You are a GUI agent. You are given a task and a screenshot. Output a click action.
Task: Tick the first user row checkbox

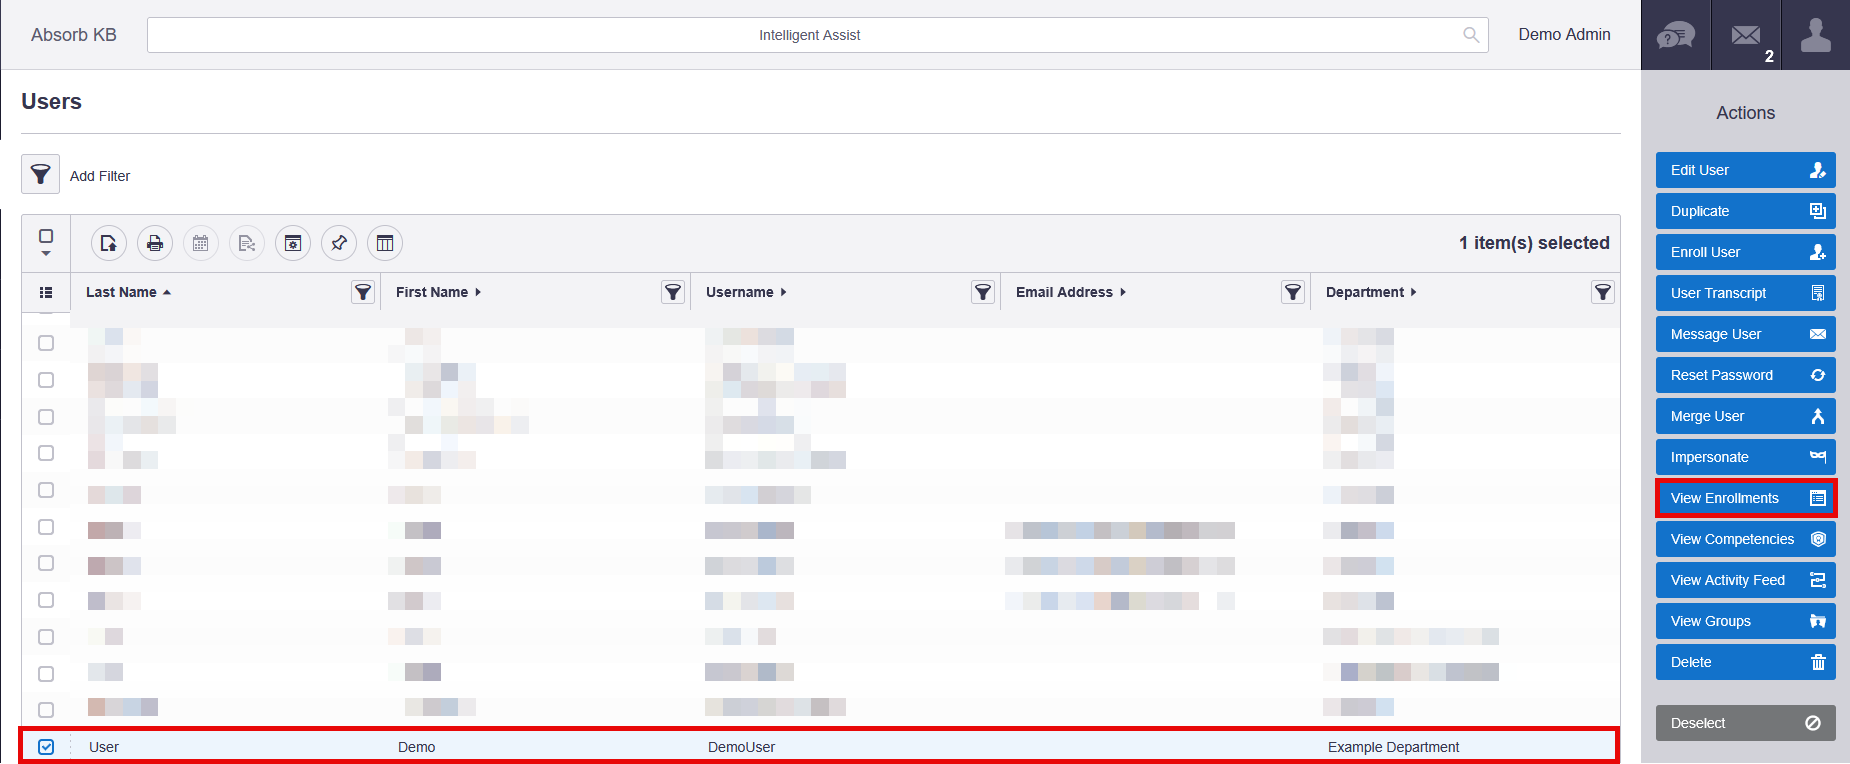46,343
